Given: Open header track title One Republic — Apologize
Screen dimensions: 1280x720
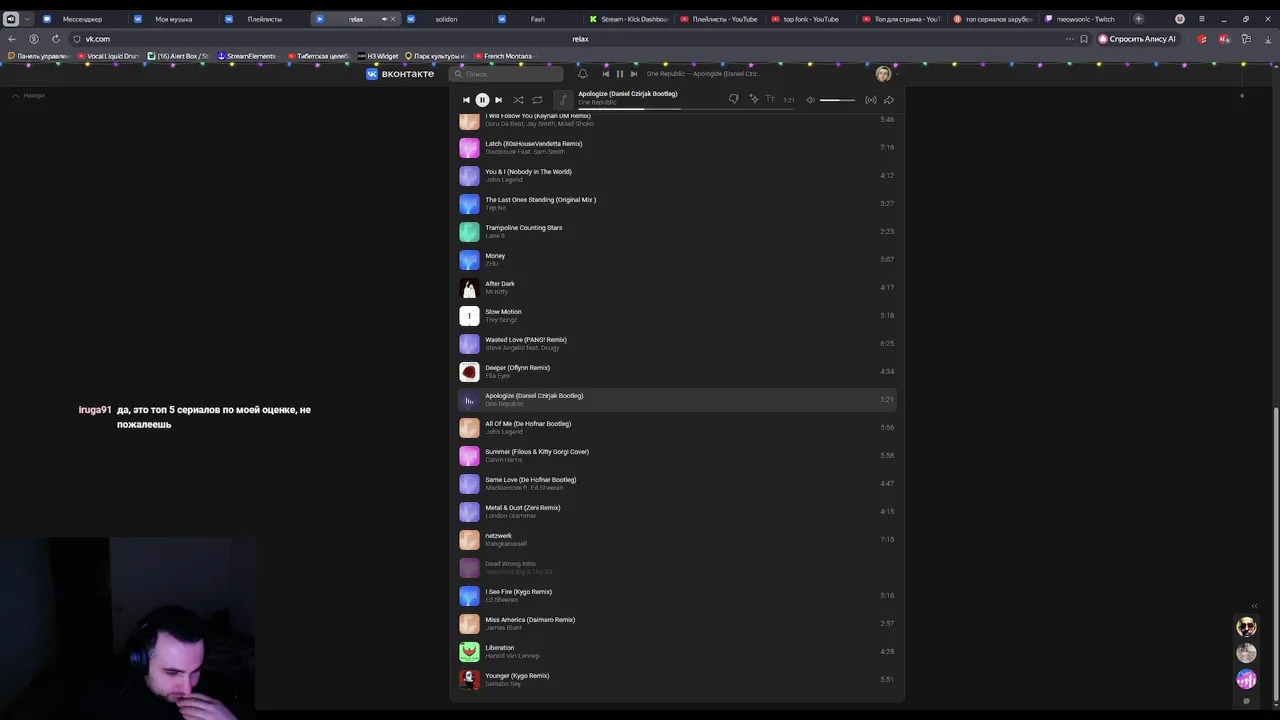Looking at the screenshot, I should click(x=703, y=74).
